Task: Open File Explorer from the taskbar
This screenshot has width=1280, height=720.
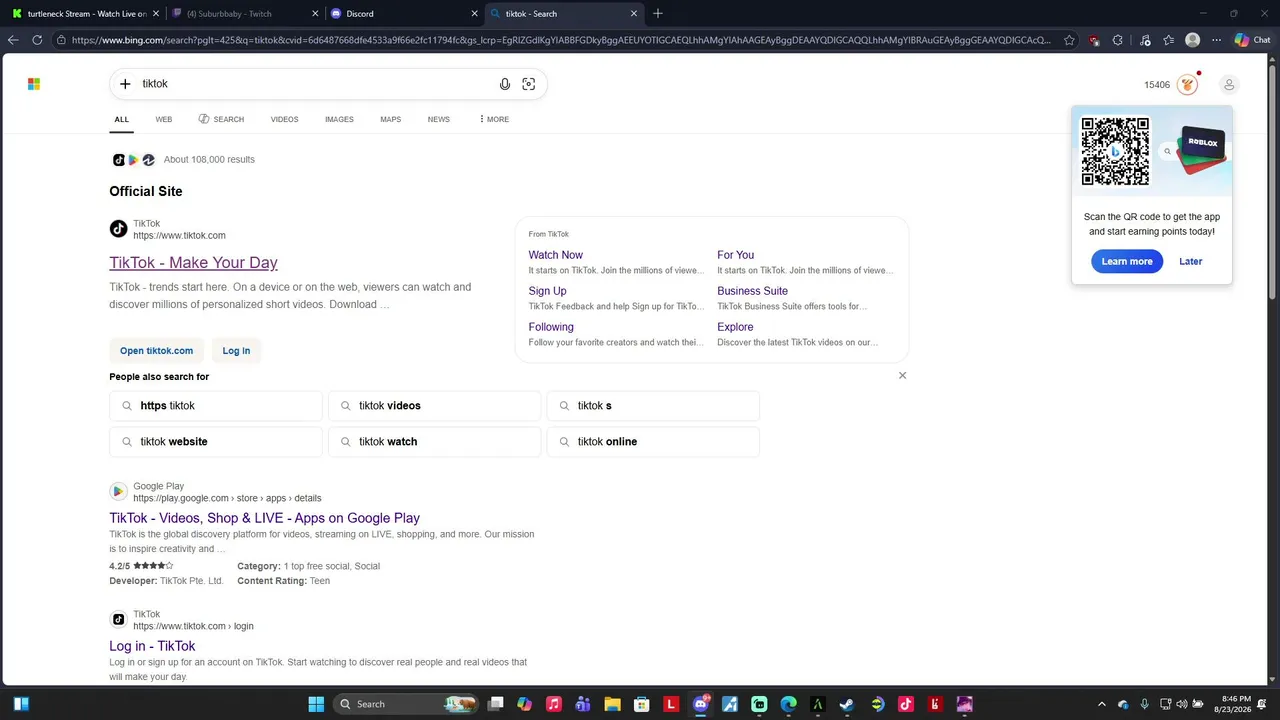Action: click(x=612, y=704)
